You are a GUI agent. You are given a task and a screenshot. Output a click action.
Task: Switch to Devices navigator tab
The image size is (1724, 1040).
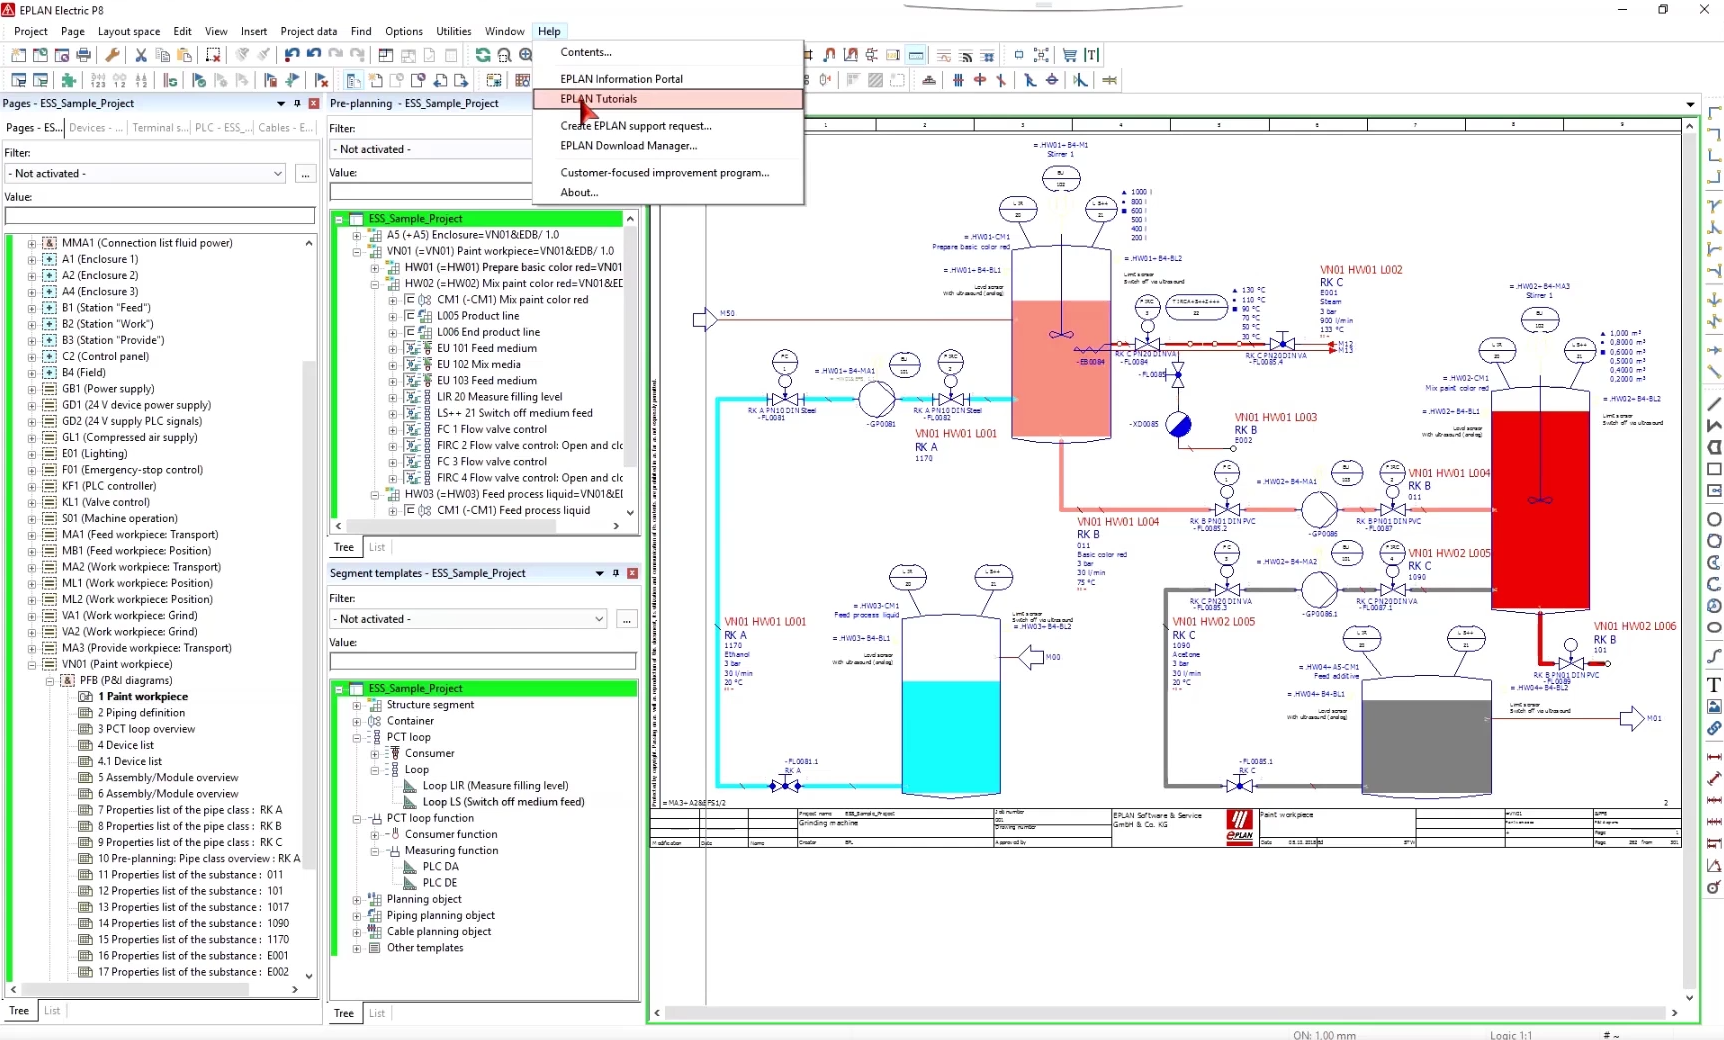(96, 127)
